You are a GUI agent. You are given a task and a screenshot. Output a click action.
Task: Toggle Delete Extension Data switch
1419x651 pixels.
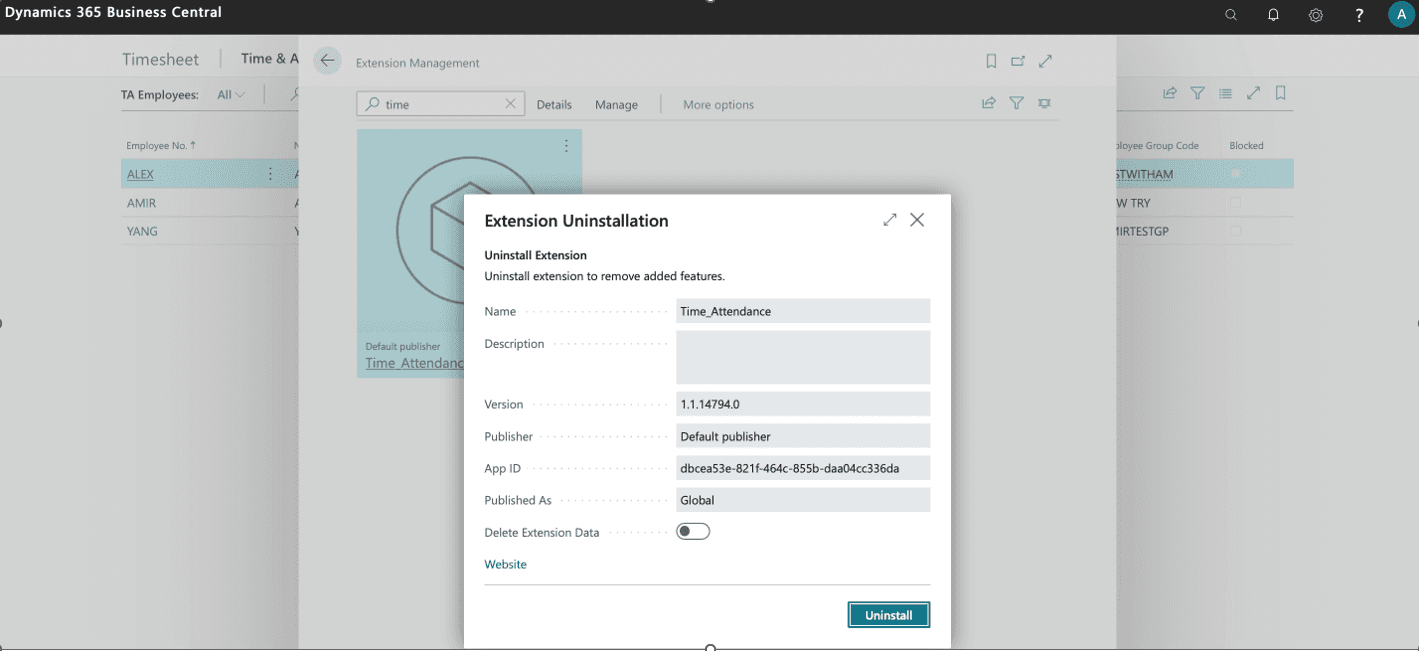[x=693, y=532]
